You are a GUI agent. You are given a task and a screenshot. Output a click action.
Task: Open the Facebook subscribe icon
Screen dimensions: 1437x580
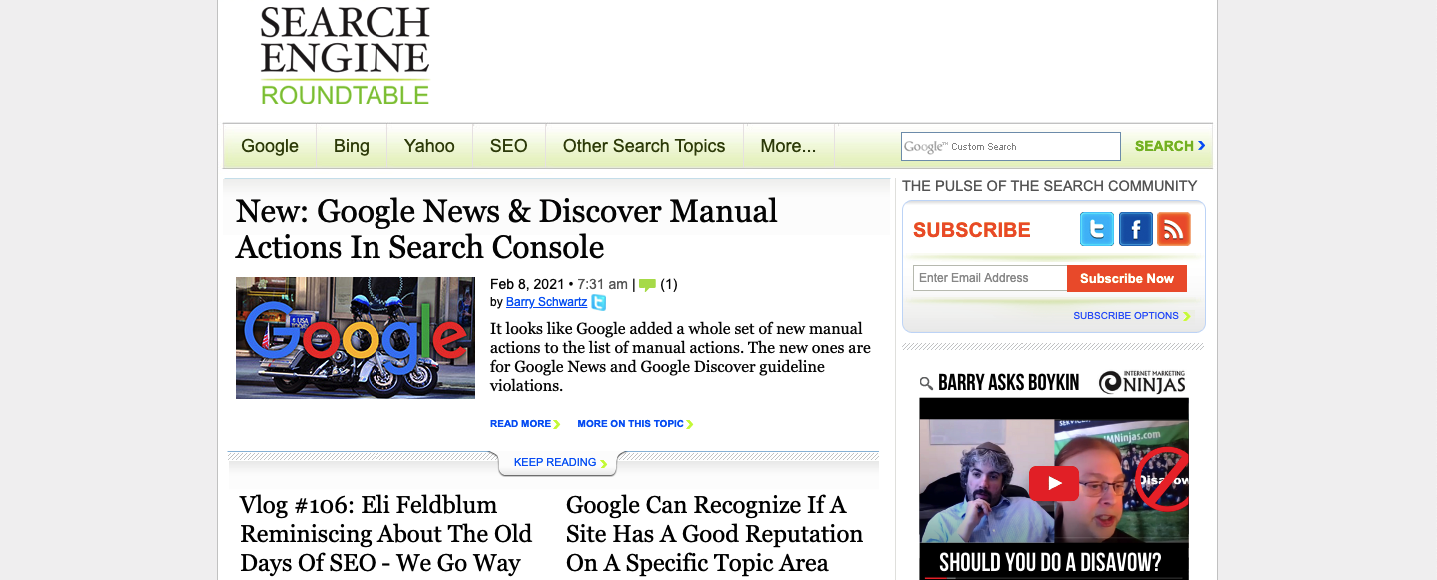point(1136,229)
